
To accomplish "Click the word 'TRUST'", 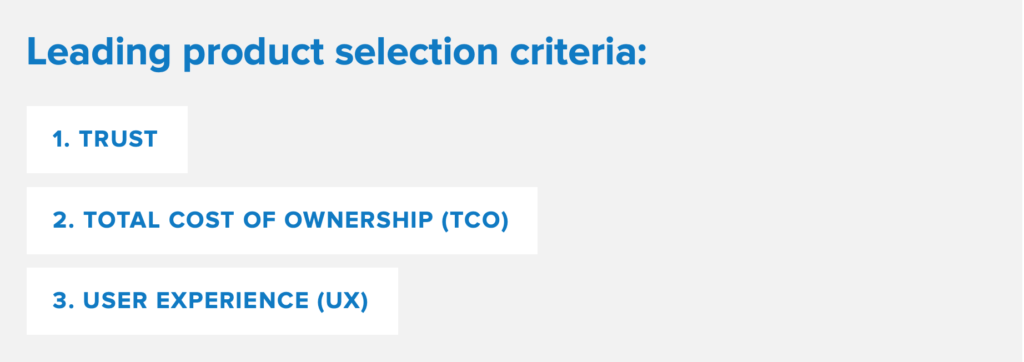I will [118, 139].
